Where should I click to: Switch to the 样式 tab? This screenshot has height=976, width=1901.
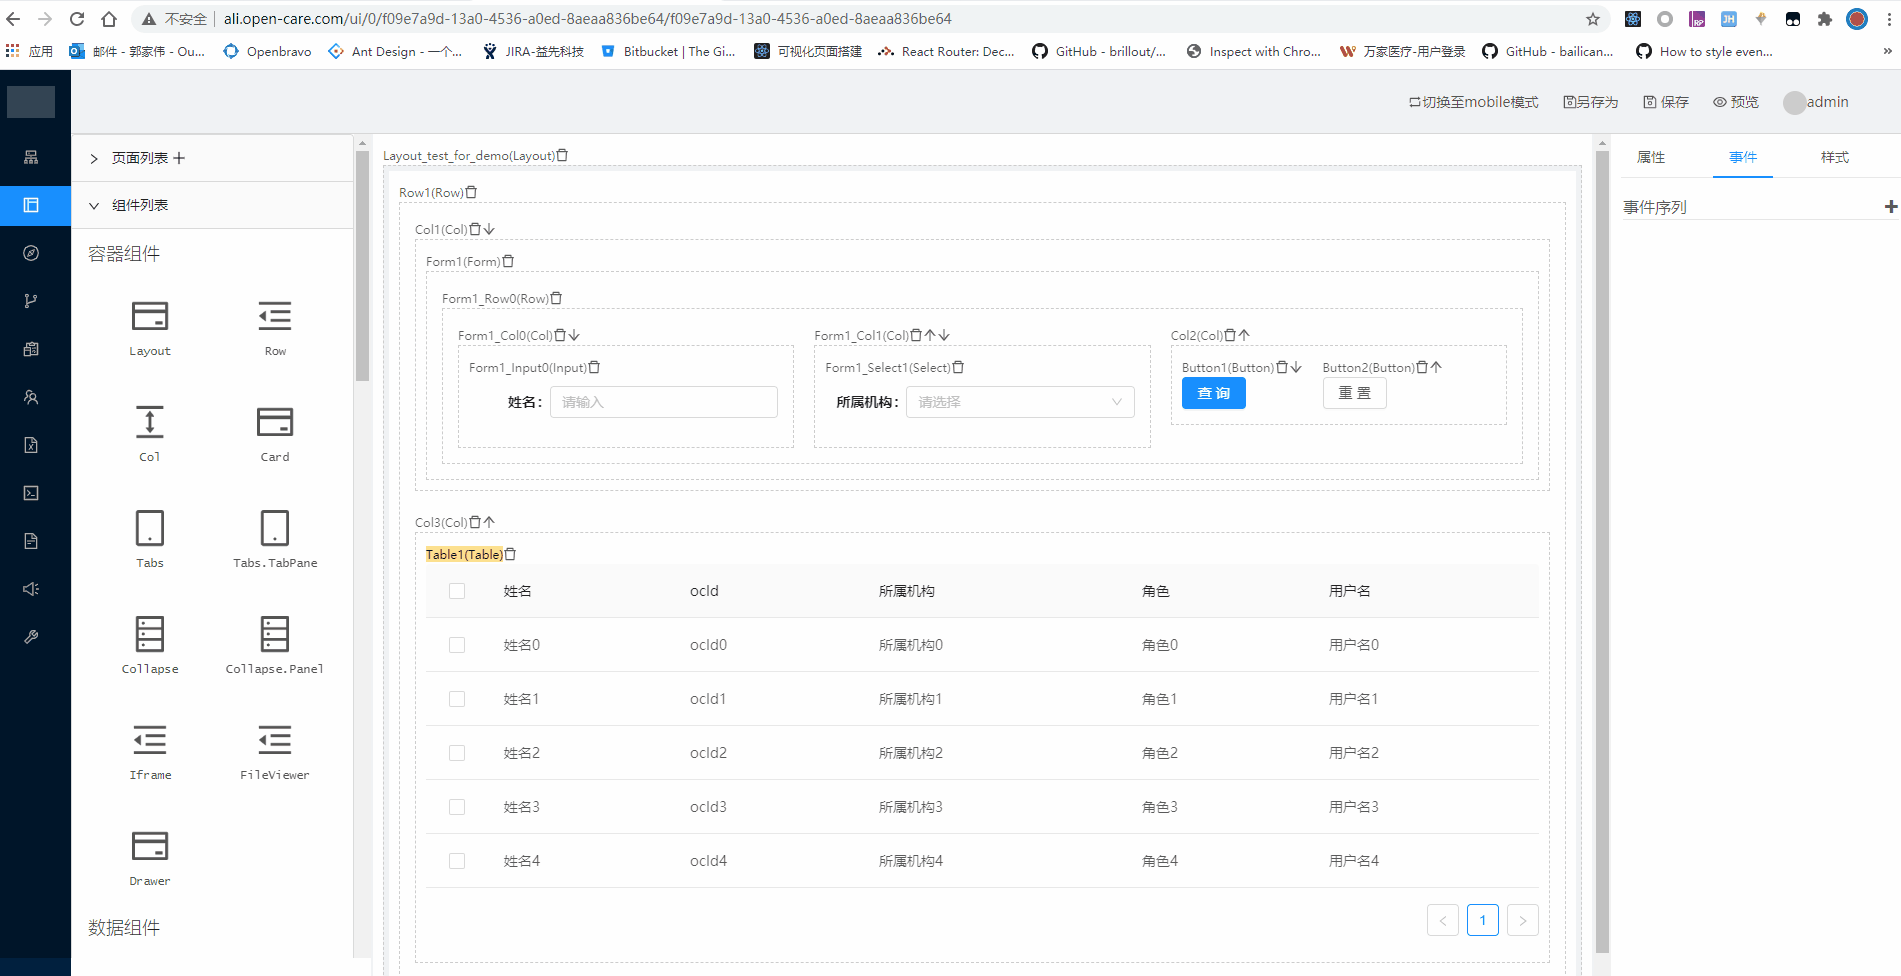pos(1835,157)
